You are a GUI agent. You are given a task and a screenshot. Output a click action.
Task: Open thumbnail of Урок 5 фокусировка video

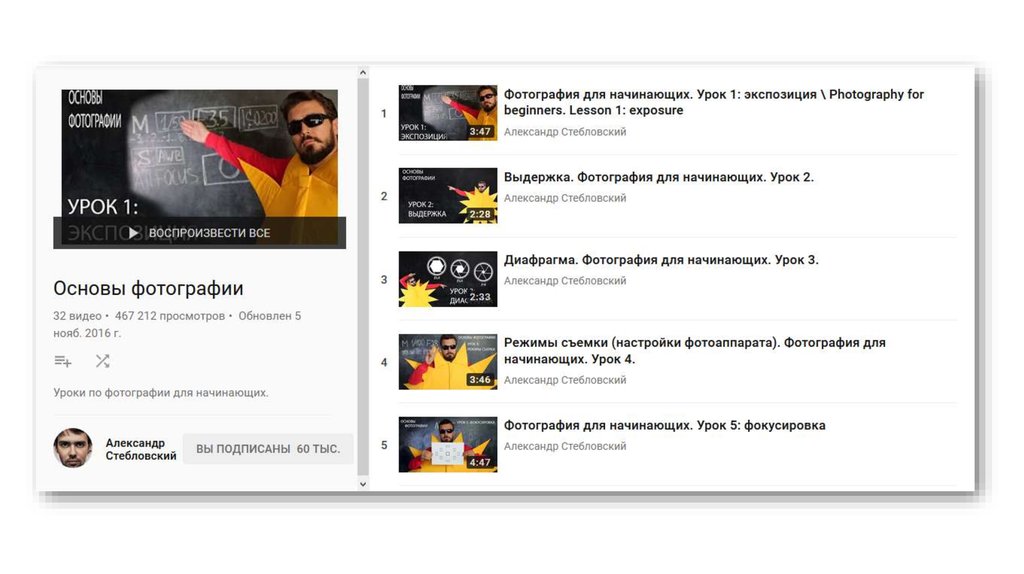[x=447, y=445]
